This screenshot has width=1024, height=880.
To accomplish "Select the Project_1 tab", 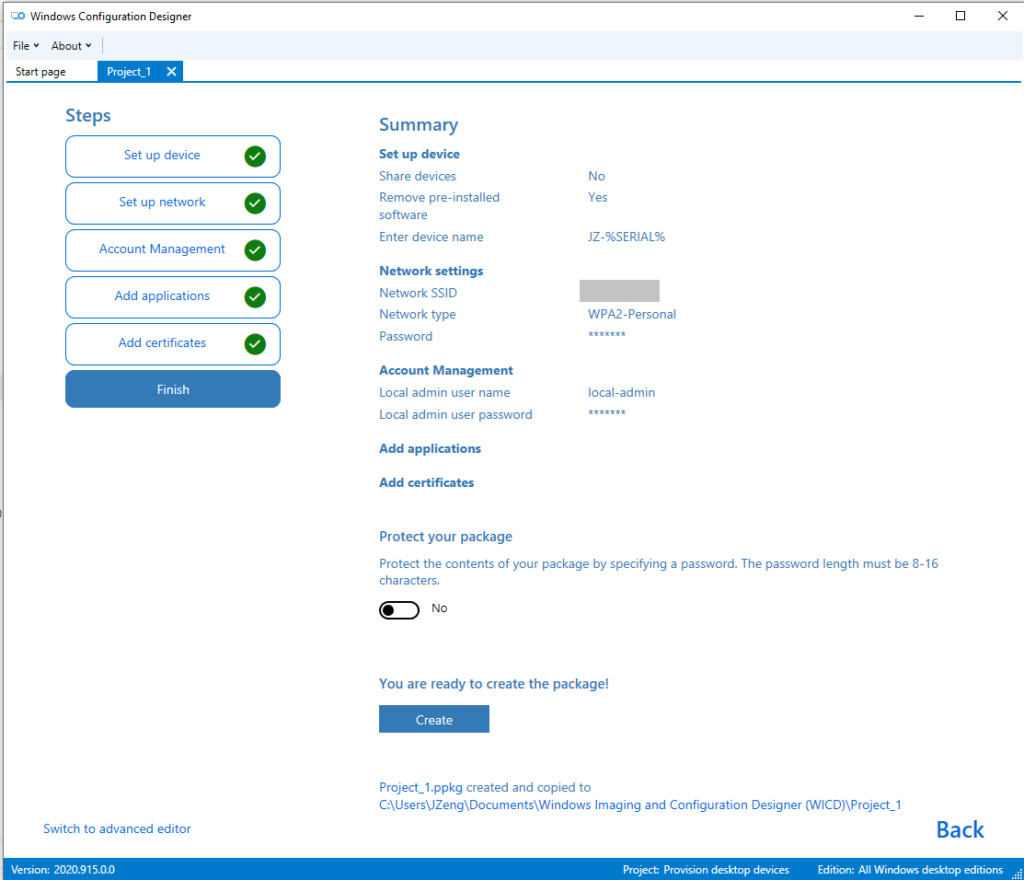I will point(128,71).
